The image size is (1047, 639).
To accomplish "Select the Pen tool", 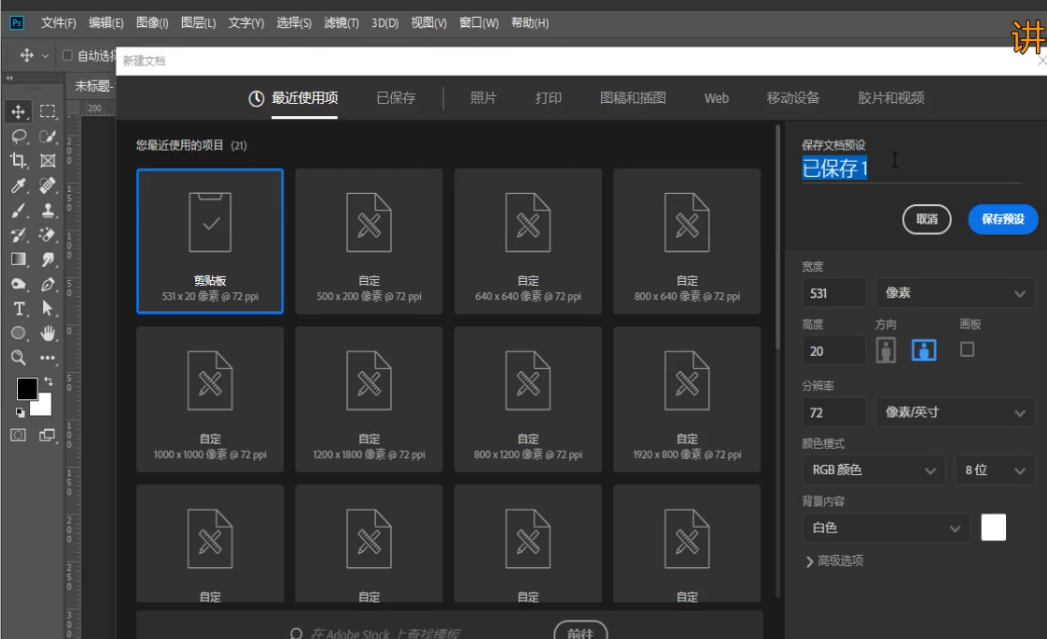I will (x=47, y=284).
